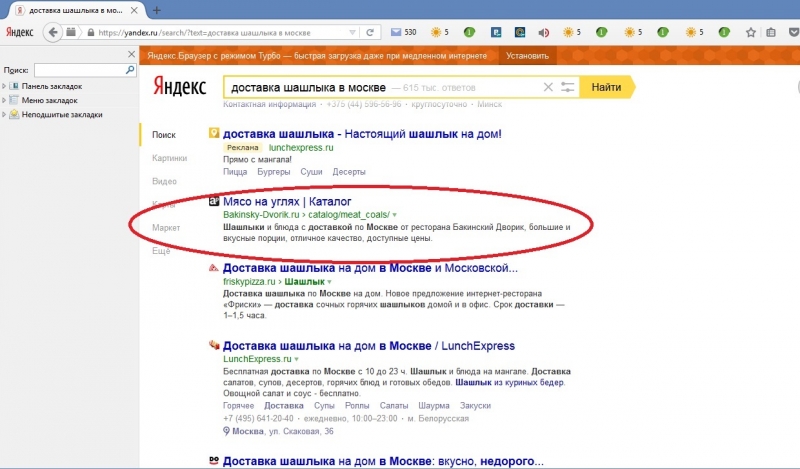Select 'Меню закладок' folder

[49, 101]
